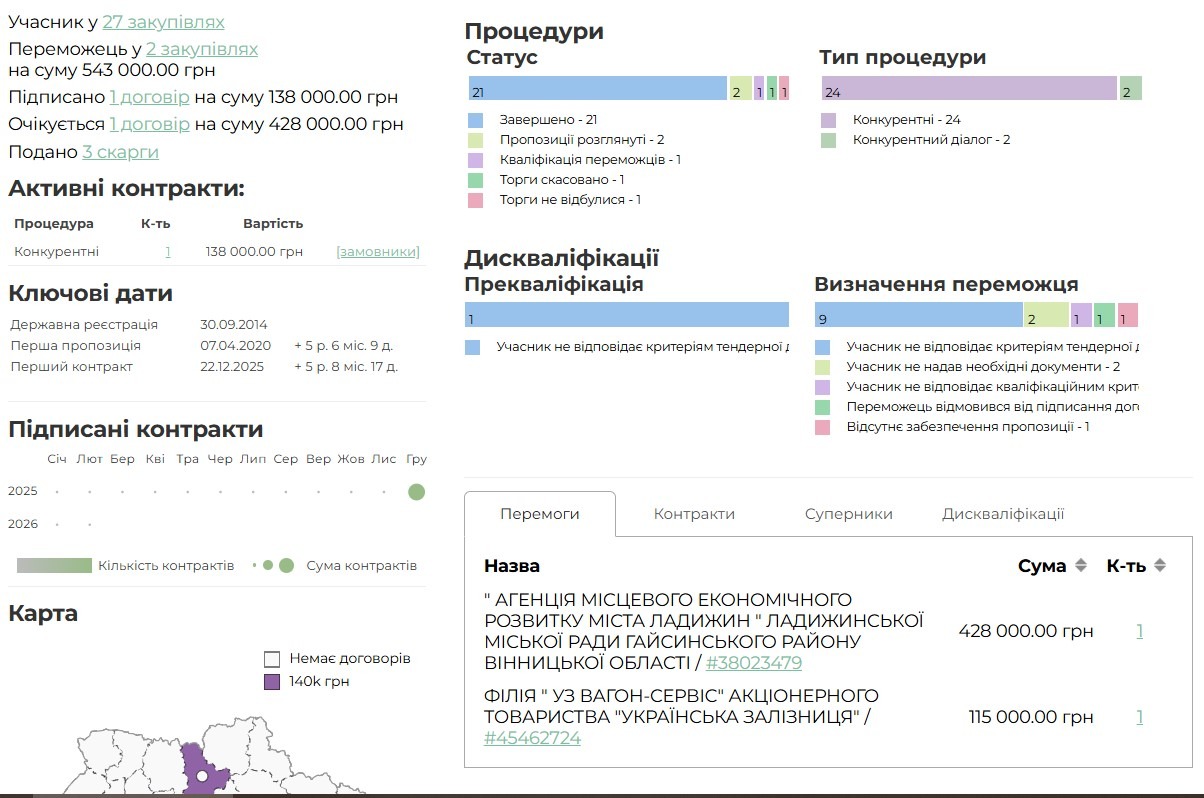This screenshot has width=1204, height=798.
Task: Click the 140k грн map legend swatch
Action: [x=272, y=682]
